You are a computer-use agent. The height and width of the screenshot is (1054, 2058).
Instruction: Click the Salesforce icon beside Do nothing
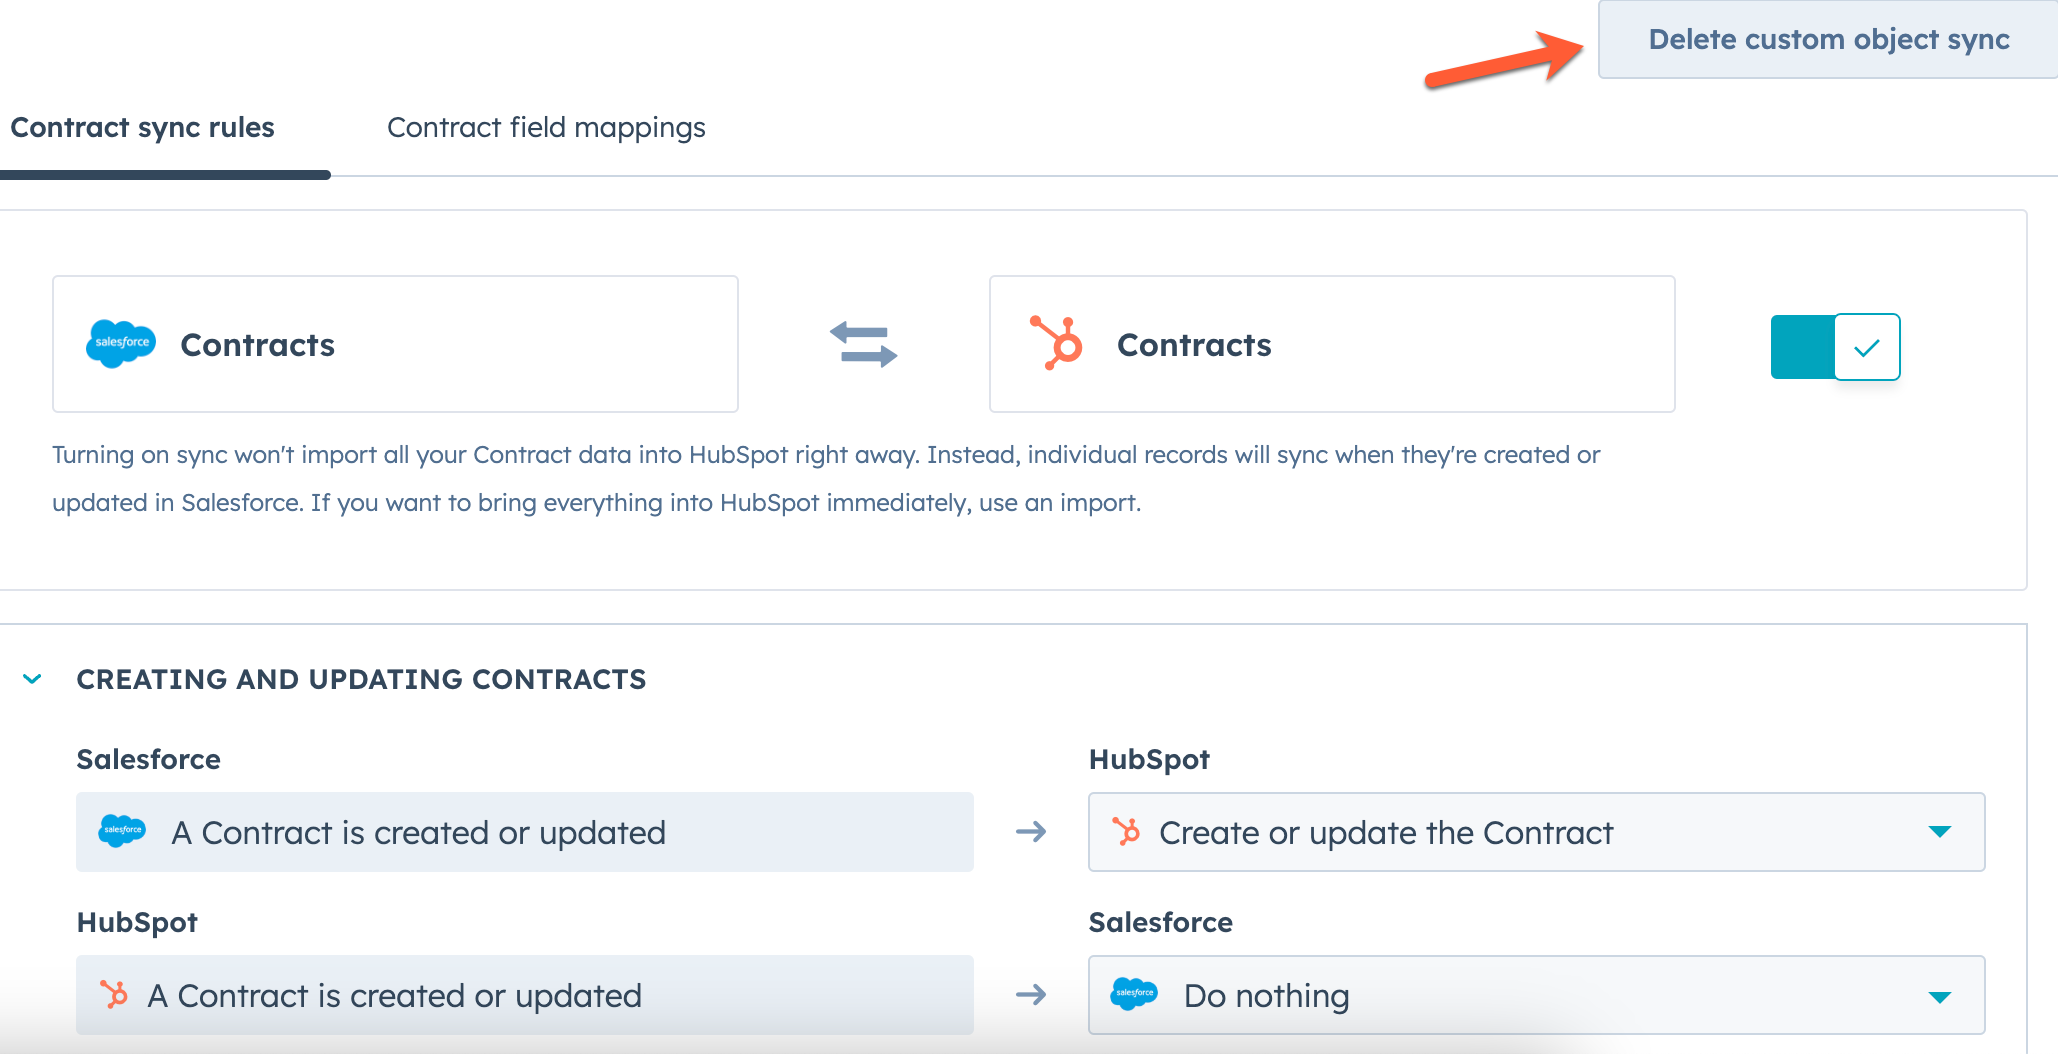(x=1135, y=994)
